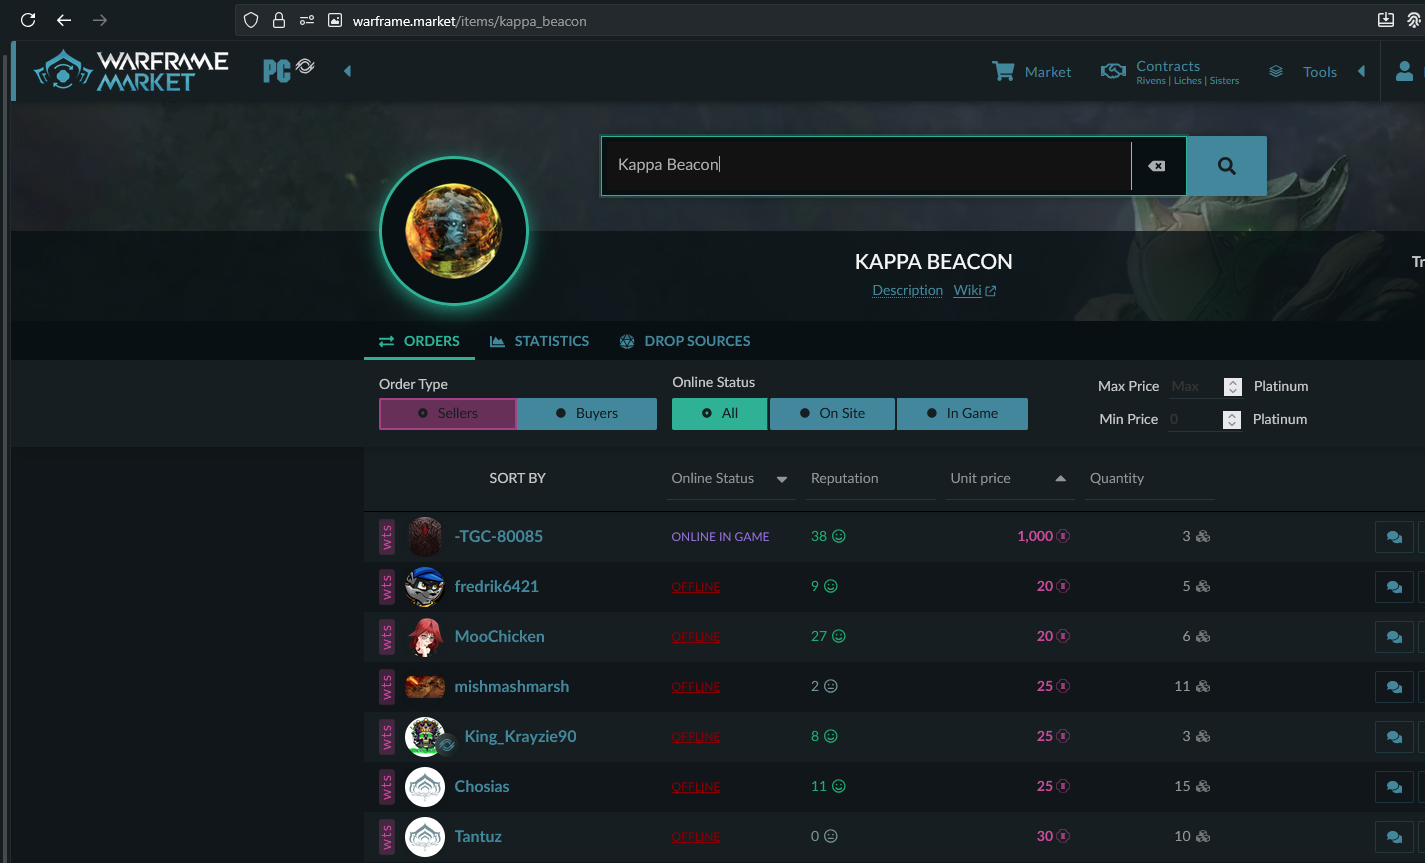Switch to the Statistics tab

click(x=540, y=341)
